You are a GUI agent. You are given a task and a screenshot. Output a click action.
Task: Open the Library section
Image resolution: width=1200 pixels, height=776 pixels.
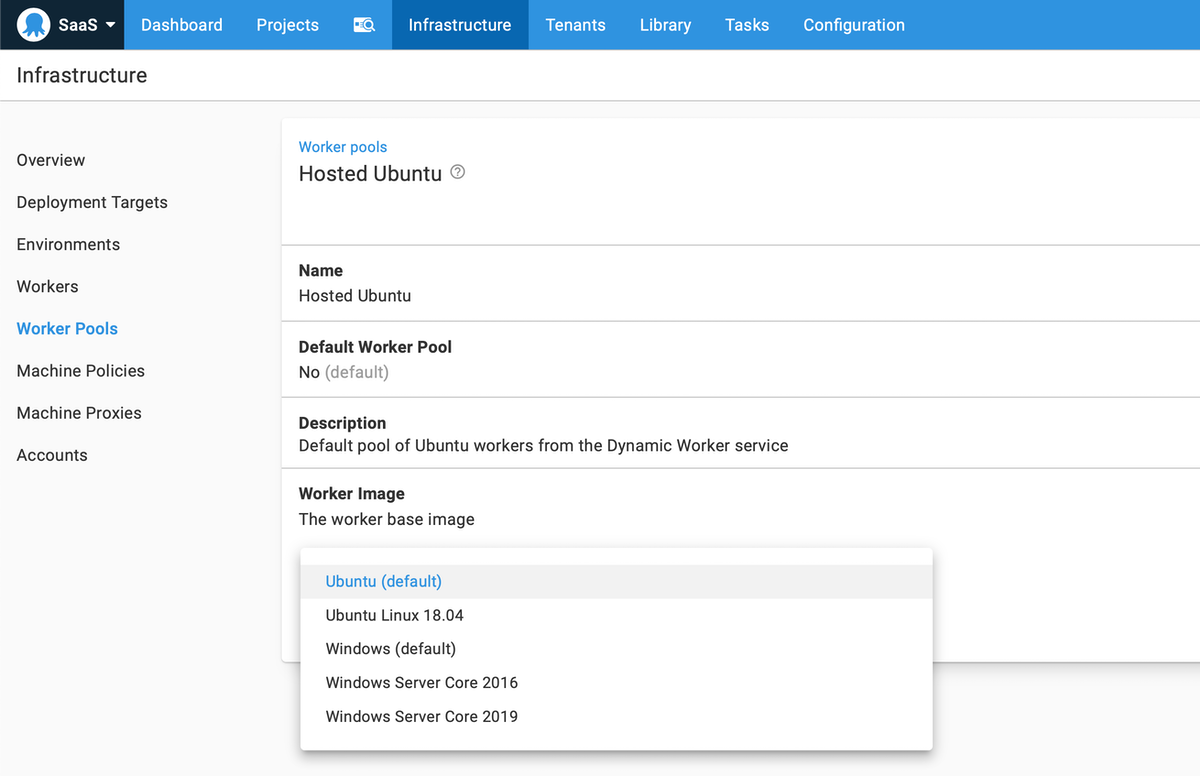pyautogui.click(x=665, y=24)
